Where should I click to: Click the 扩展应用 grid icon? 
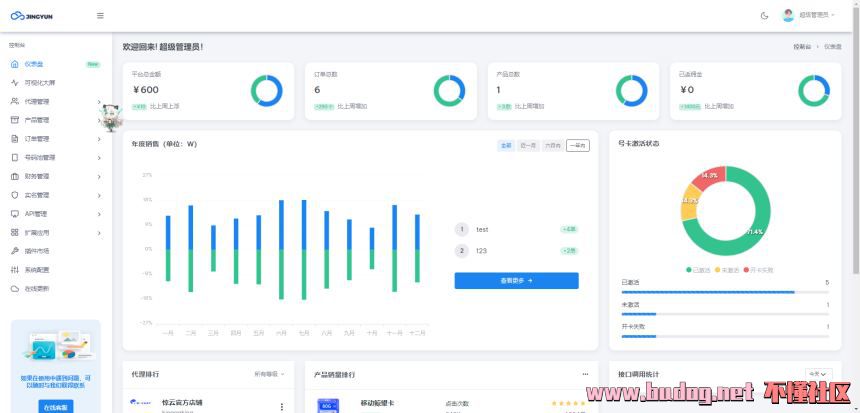coord(15,232)
